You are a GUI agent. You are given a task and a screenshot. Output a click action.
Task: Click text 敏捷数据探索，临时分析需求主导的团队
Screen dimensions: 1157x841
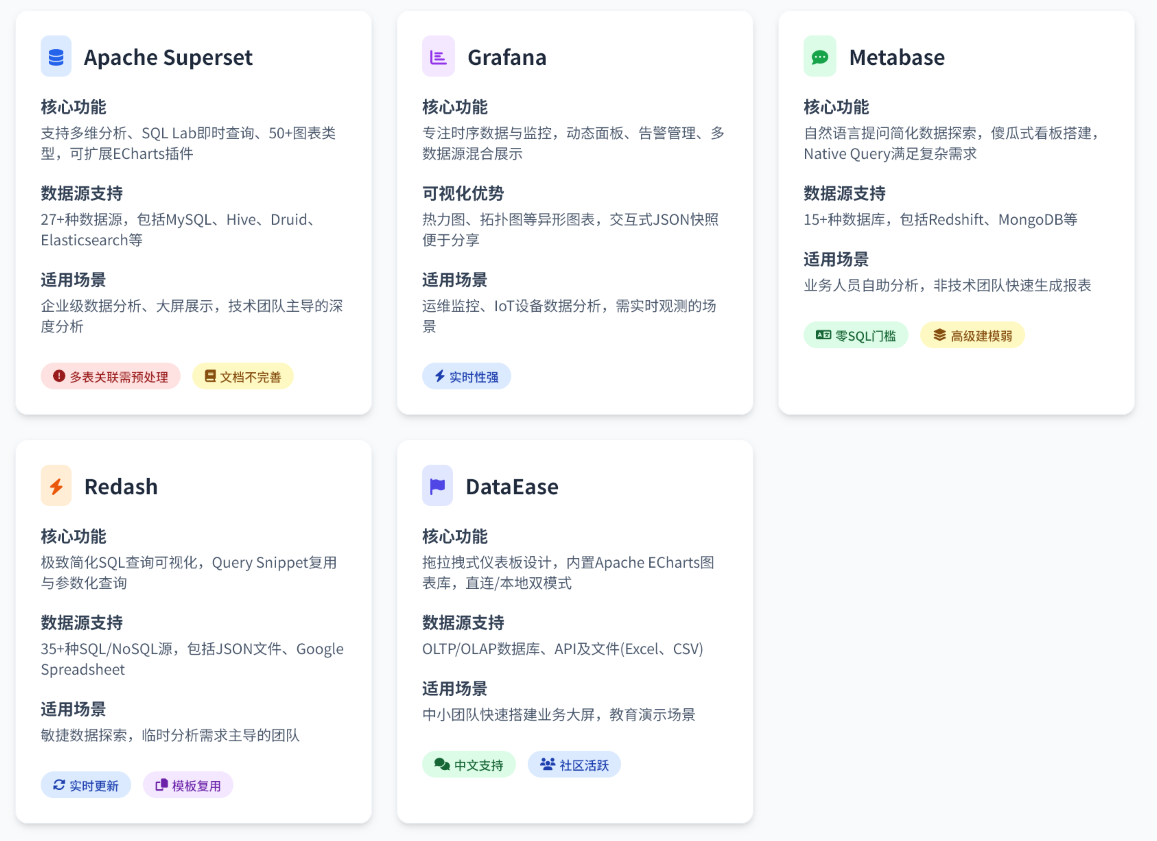tap(170, 735)
